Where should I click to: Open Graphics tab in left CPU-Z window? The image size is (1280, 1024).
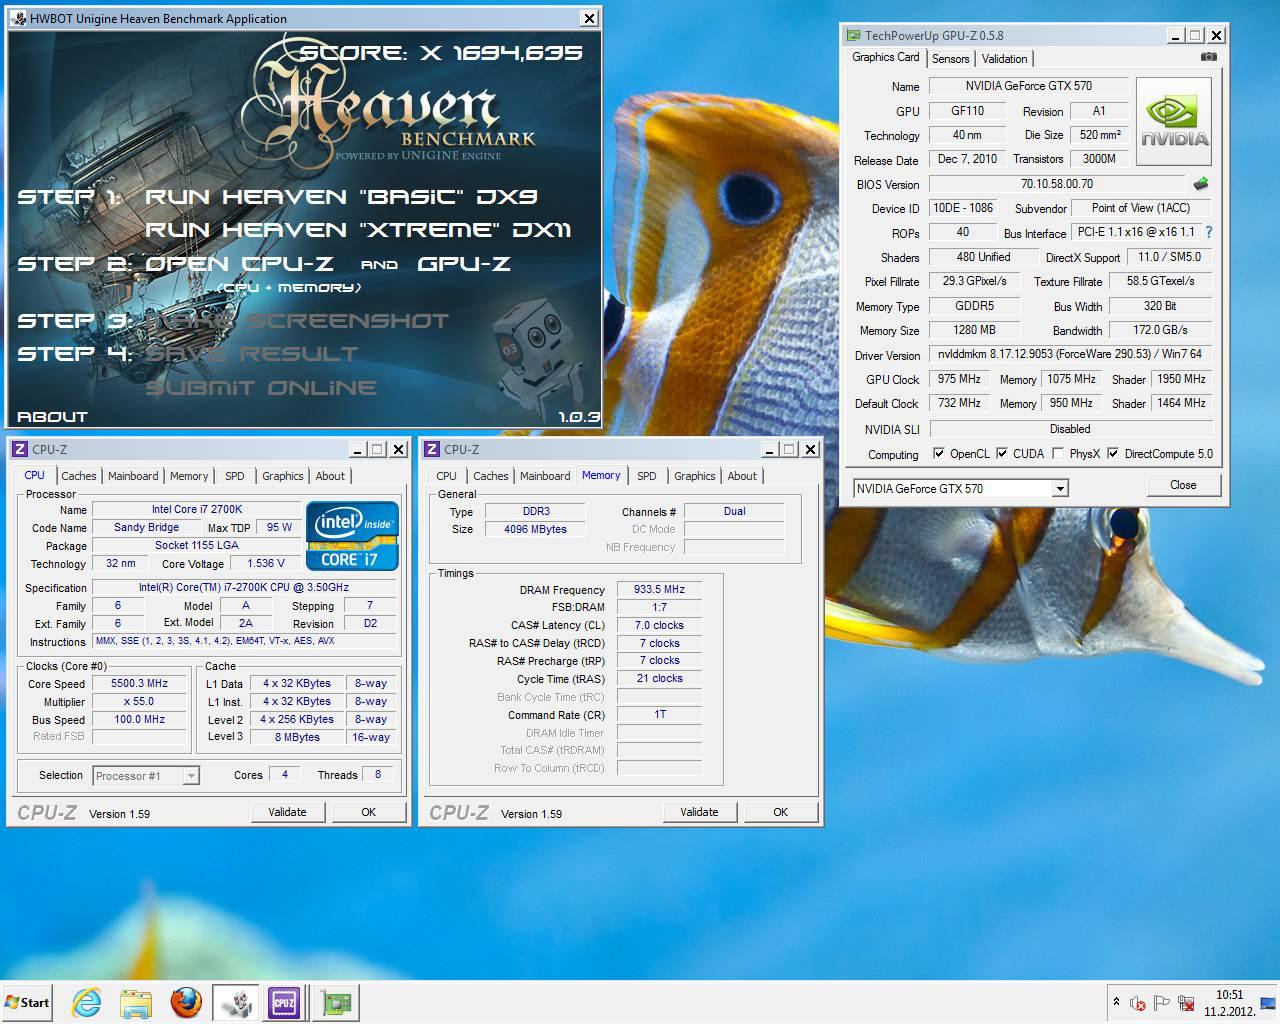(282, 476)
